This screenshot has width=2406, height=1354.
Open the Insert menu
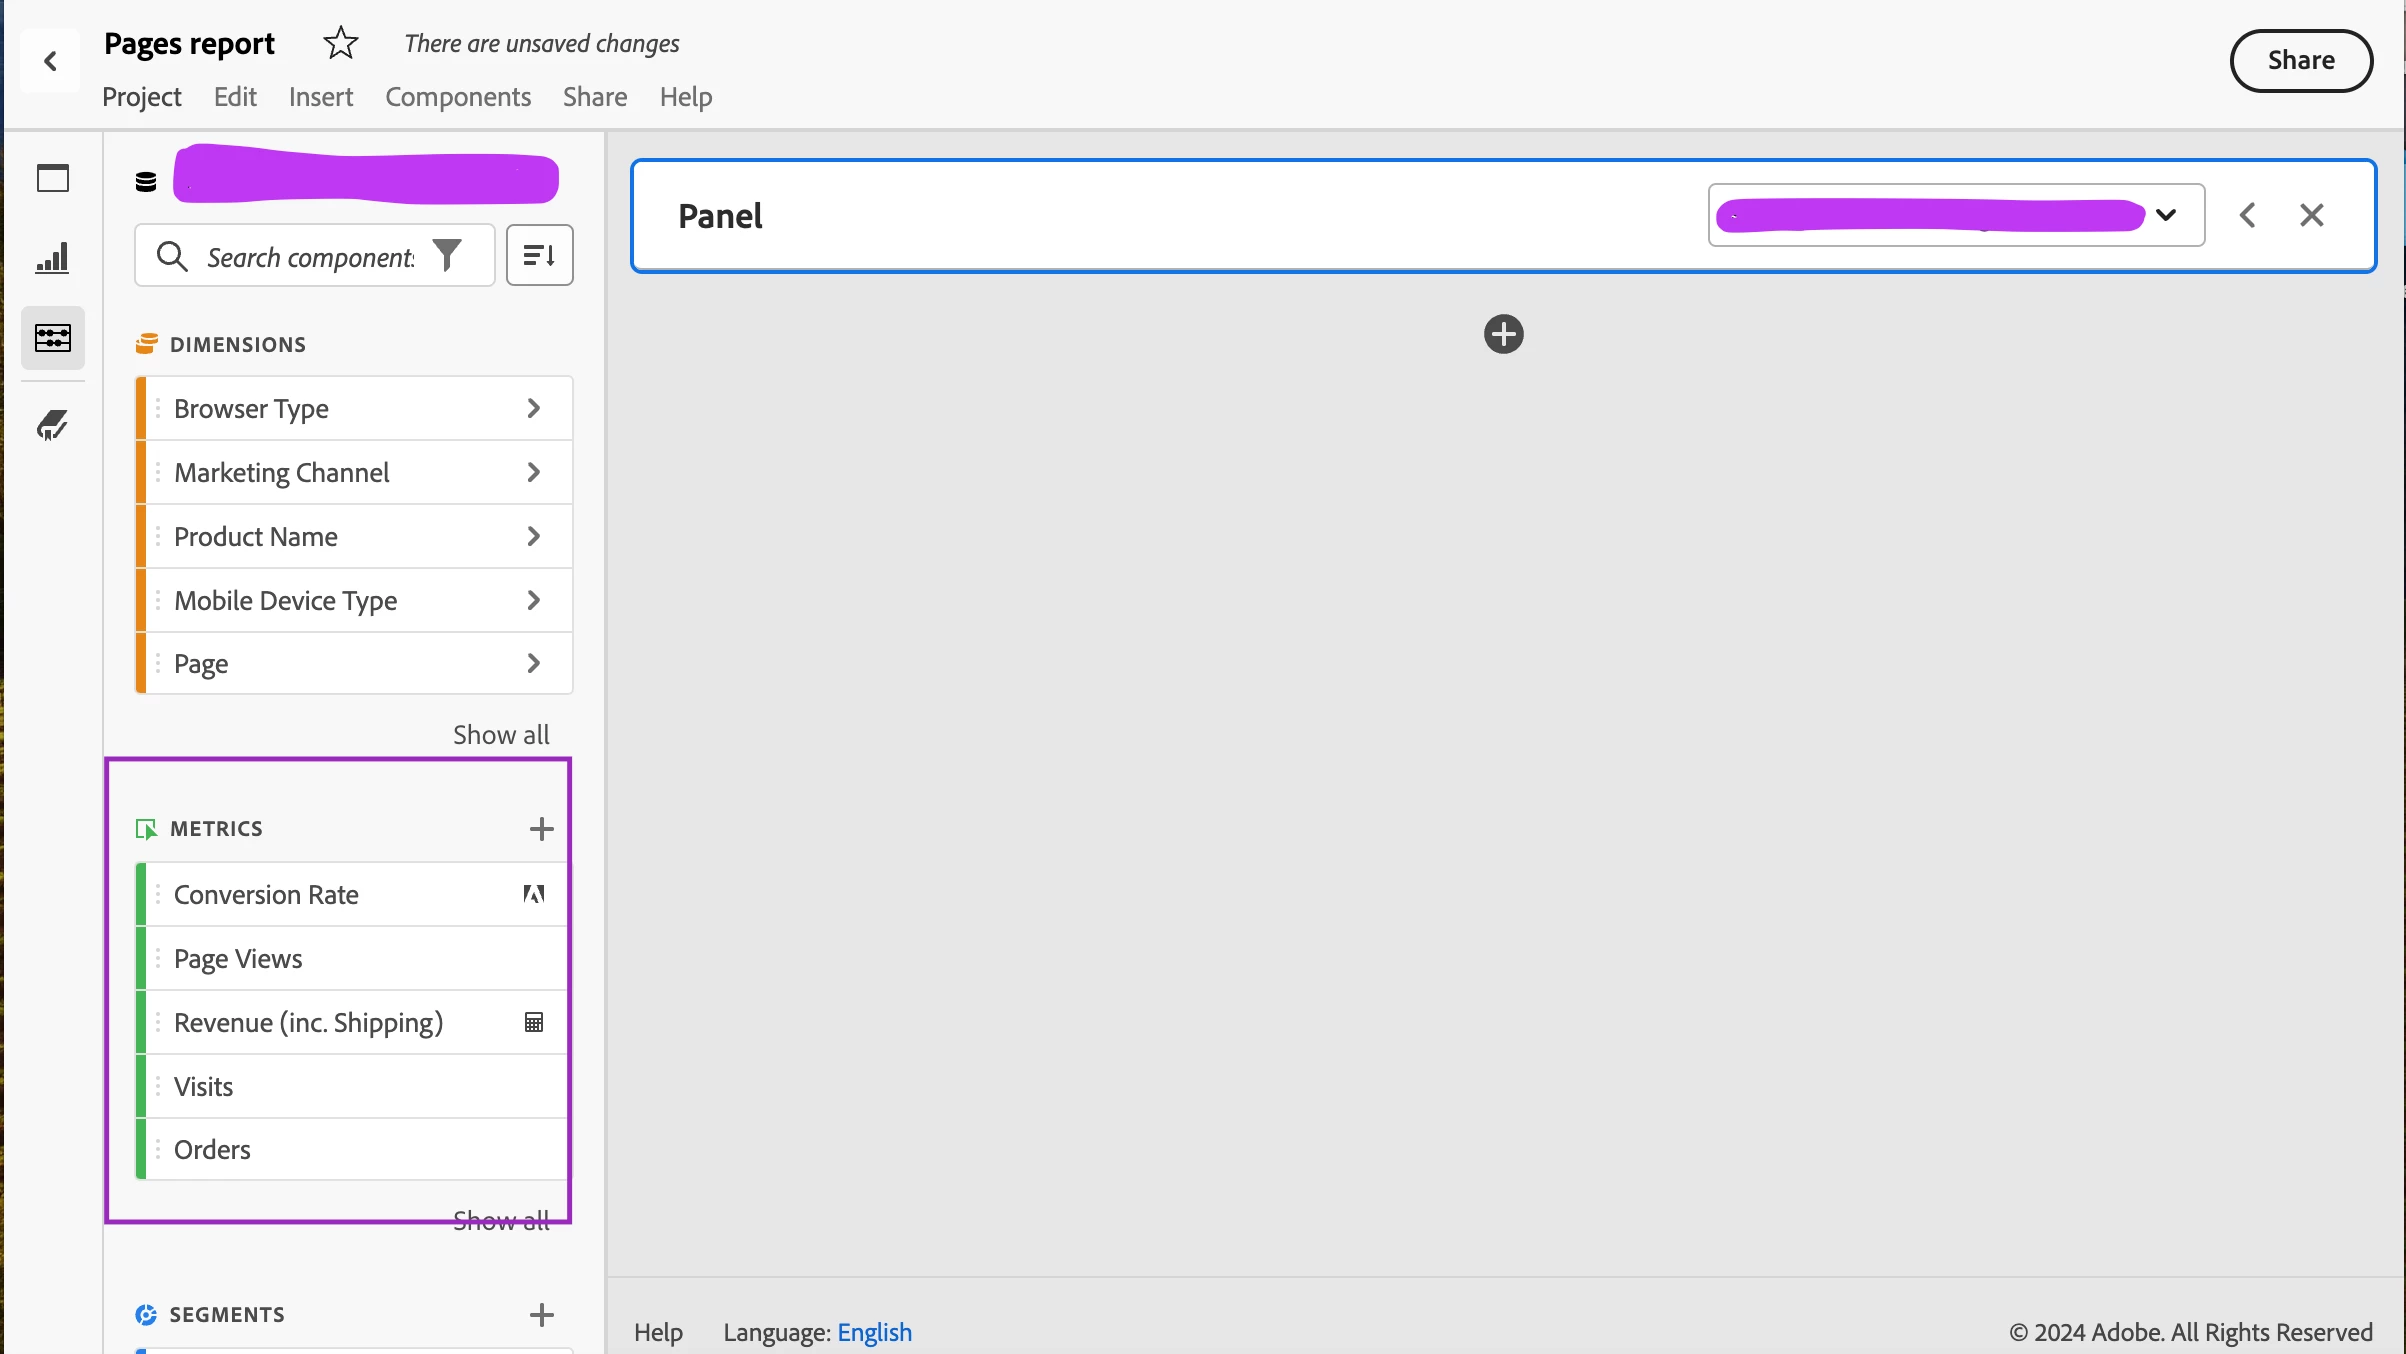click(x=320, y=97)
